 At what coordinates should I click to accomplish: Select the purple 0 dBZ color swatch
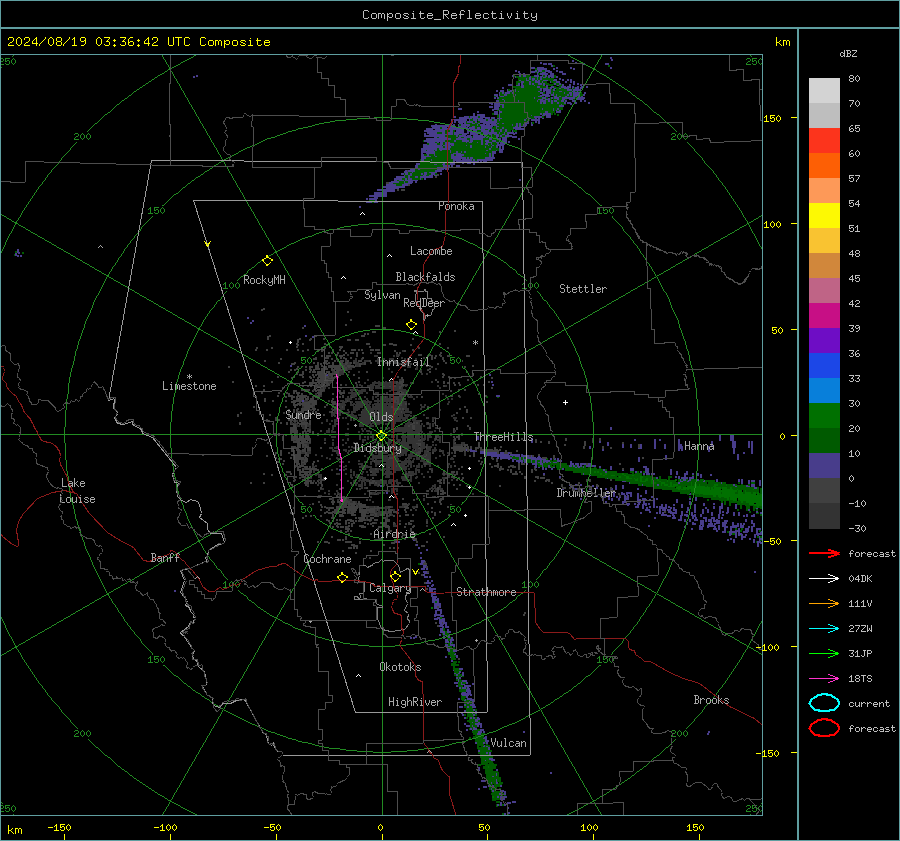tap(824, 465)
